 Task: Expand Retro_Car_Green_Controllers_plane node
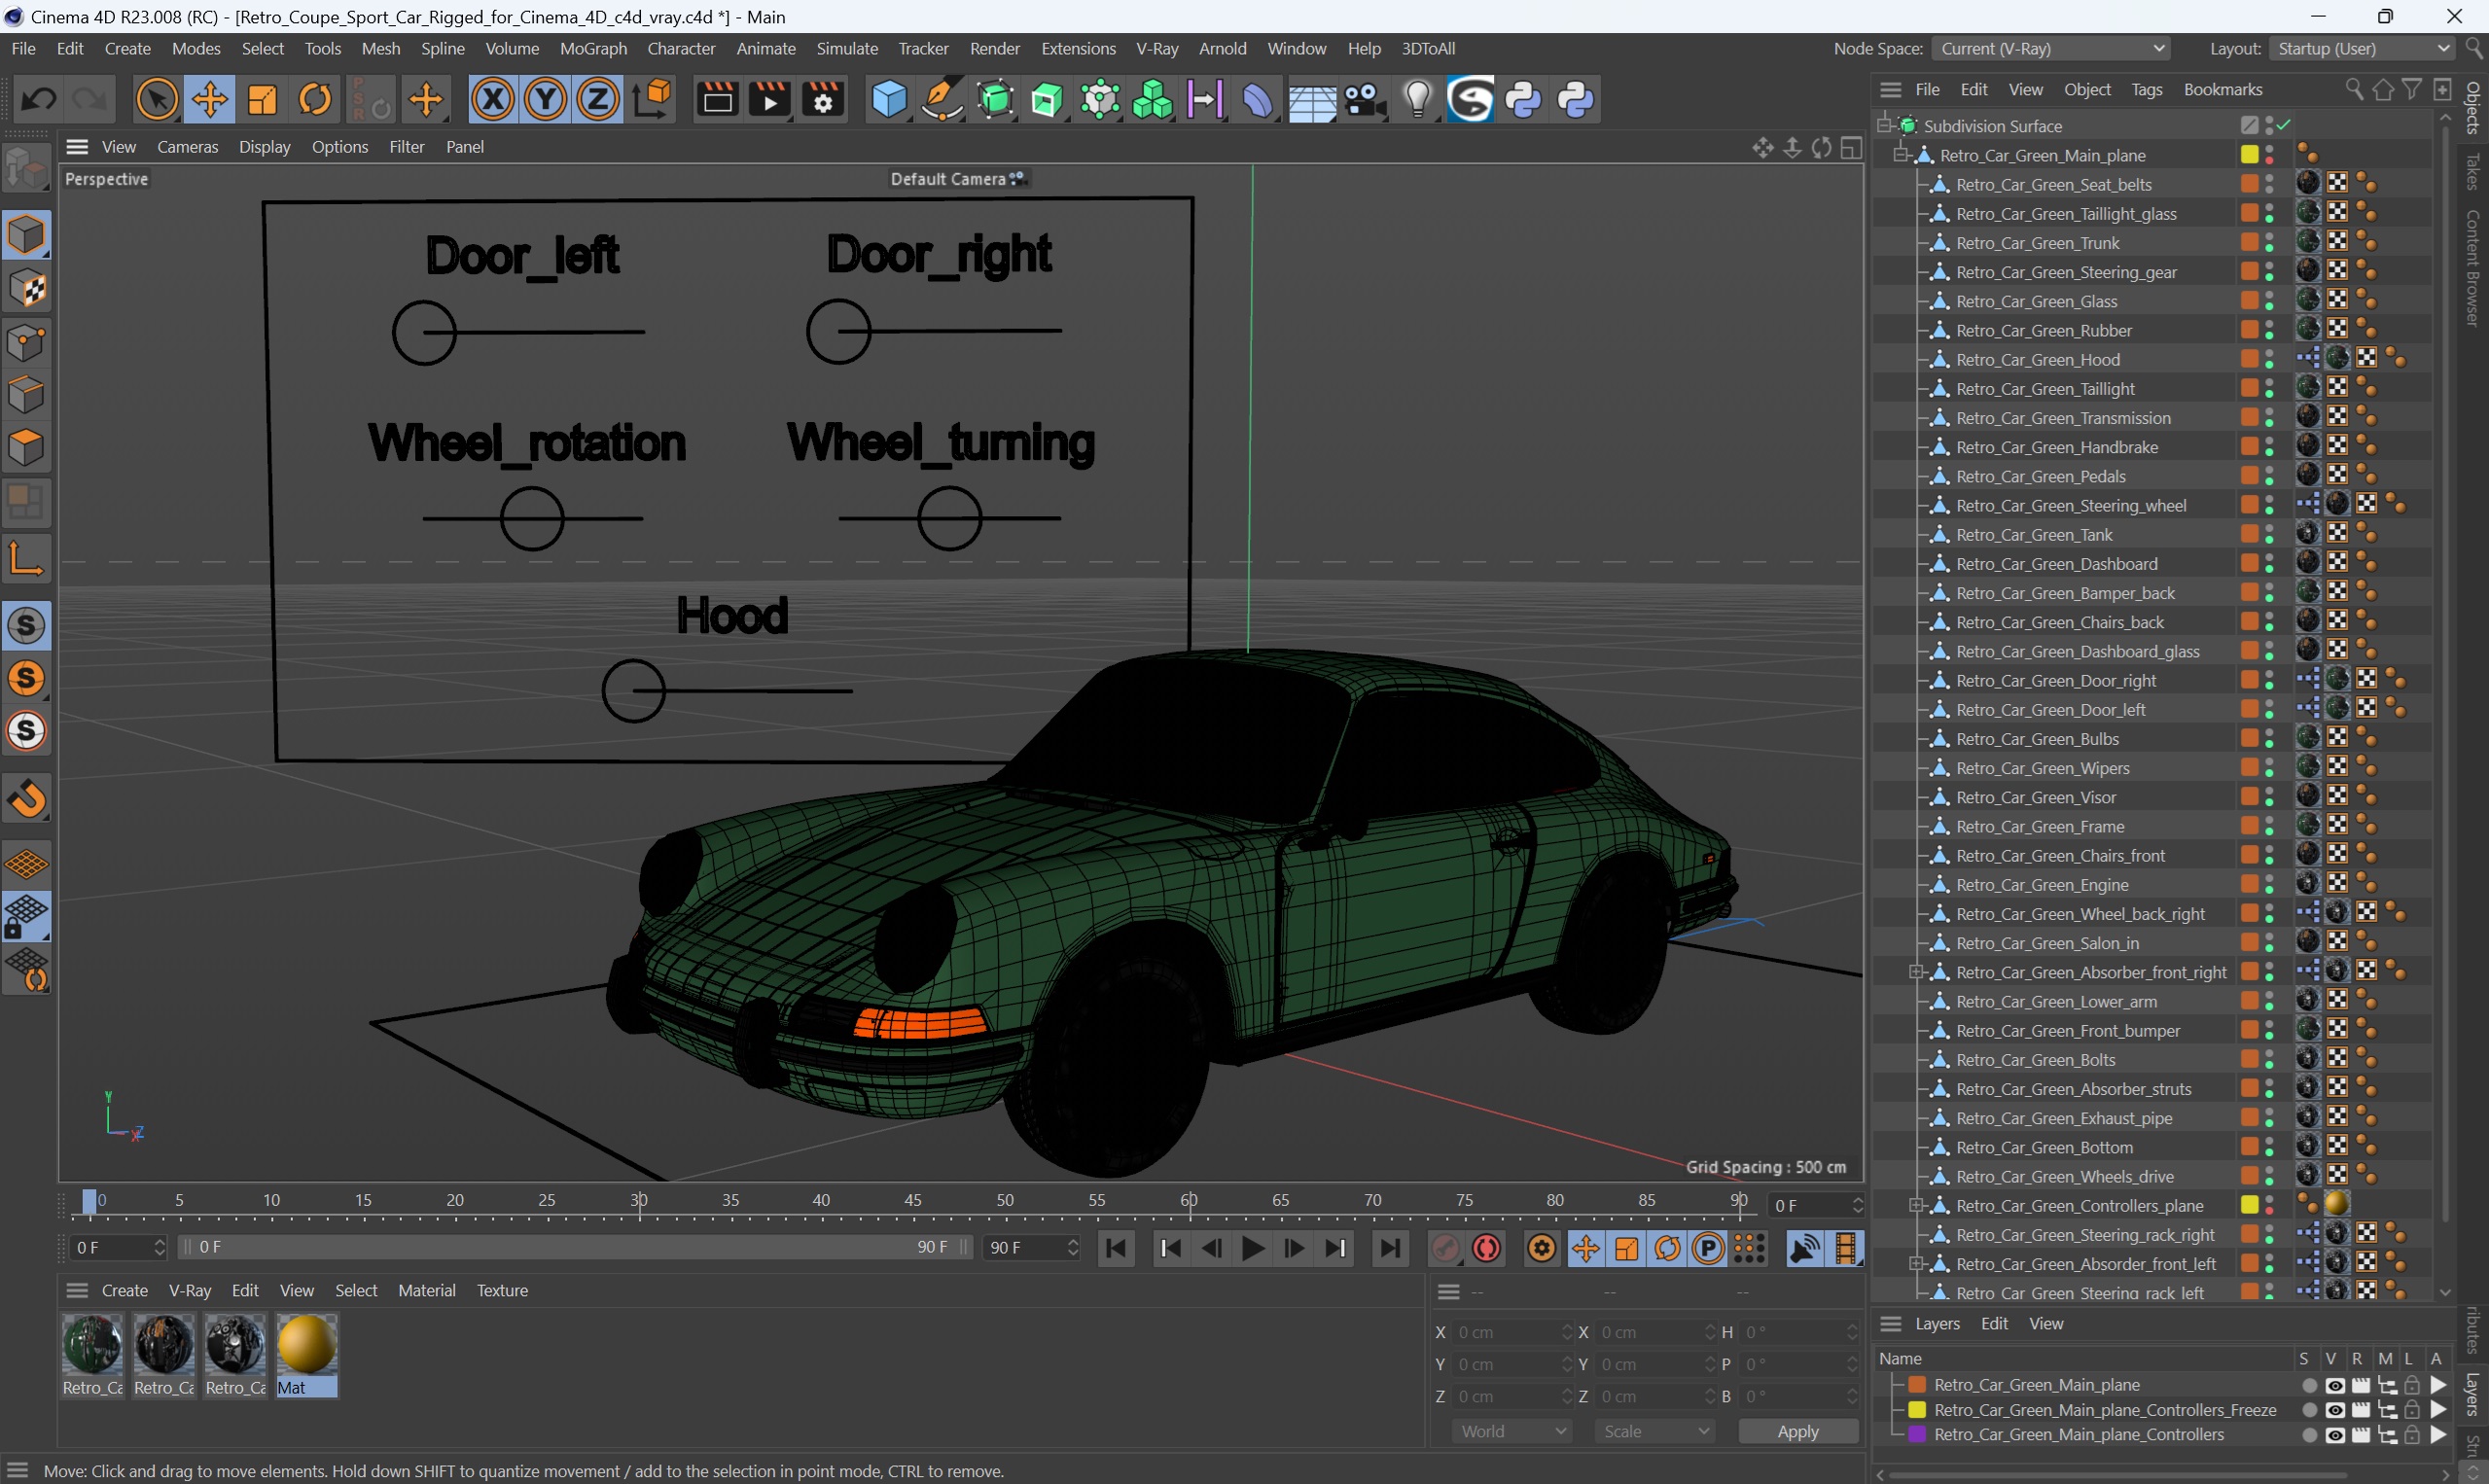tap(1916, 1205)
